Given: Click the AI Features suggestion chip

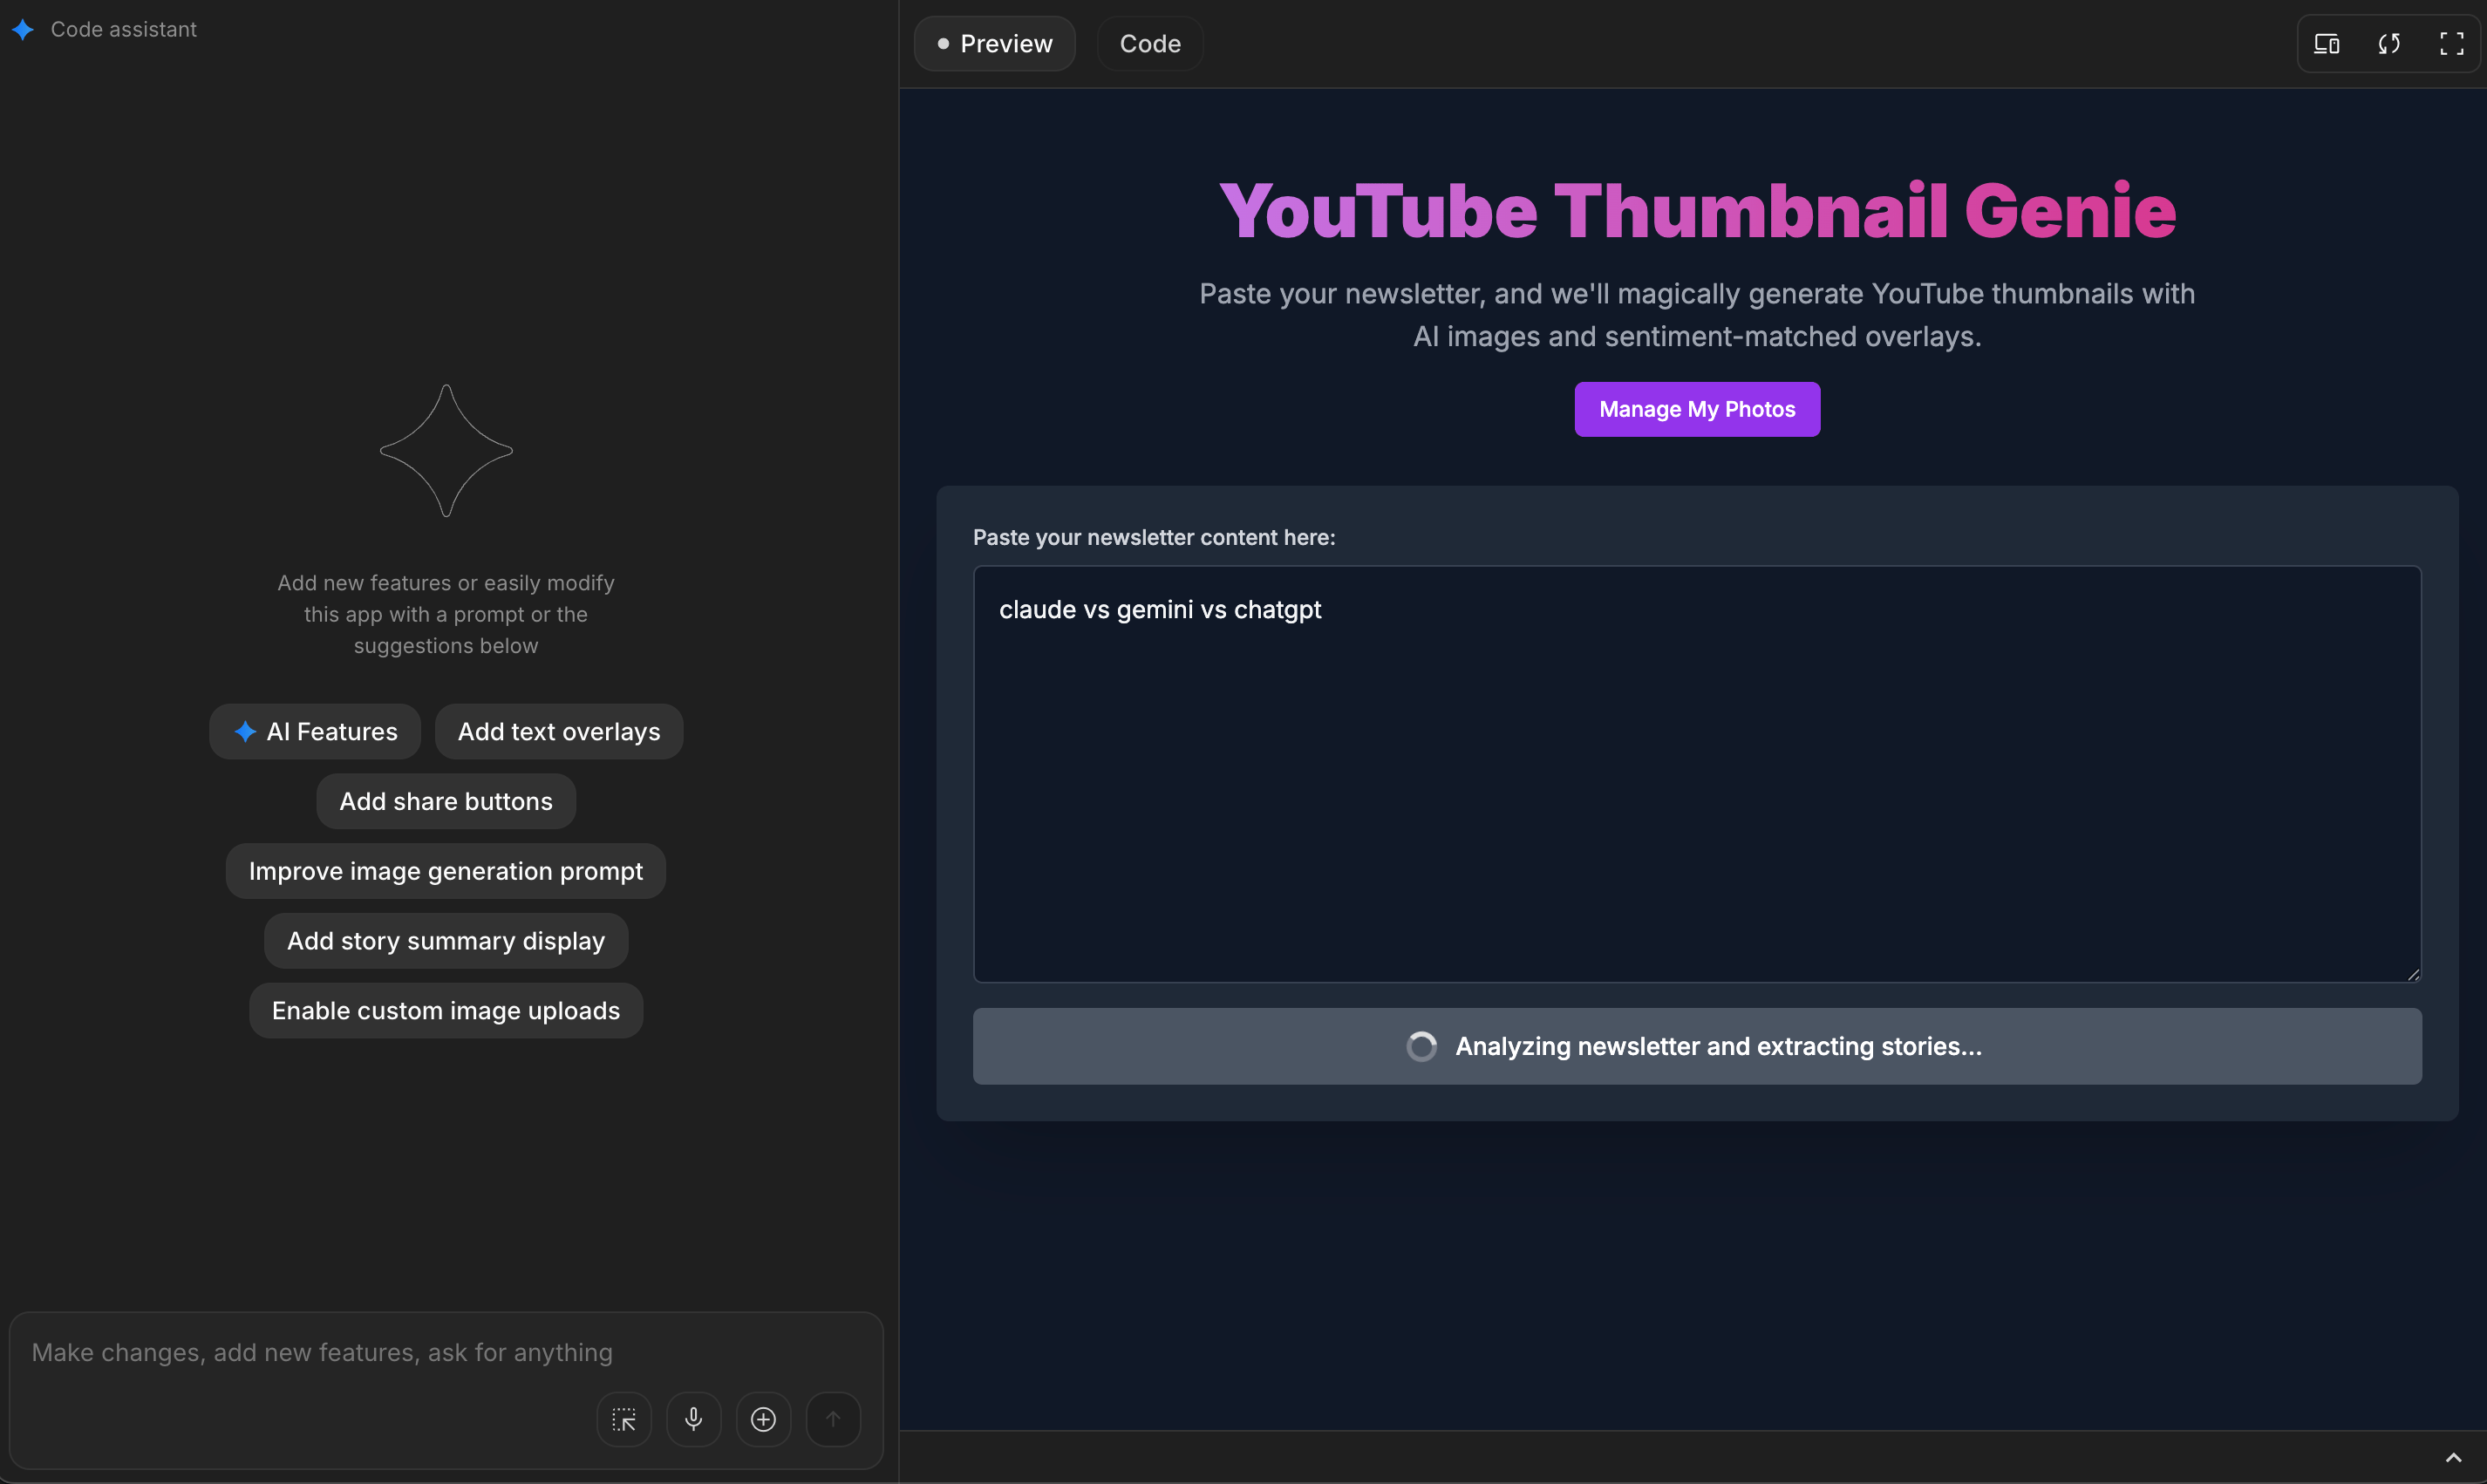Looking at the screenshot, I should click(x=315, y=732).
